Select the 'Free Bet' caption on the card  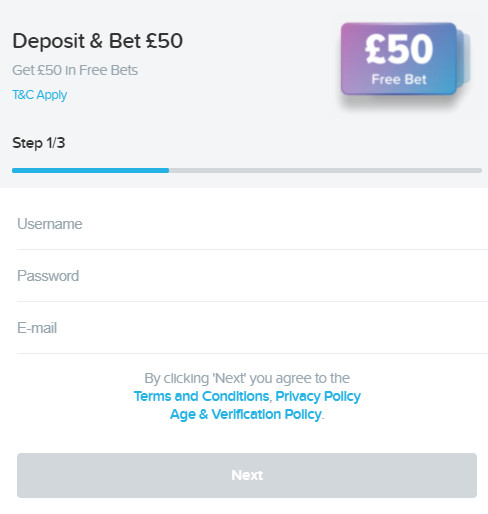(x=399, y=79)
